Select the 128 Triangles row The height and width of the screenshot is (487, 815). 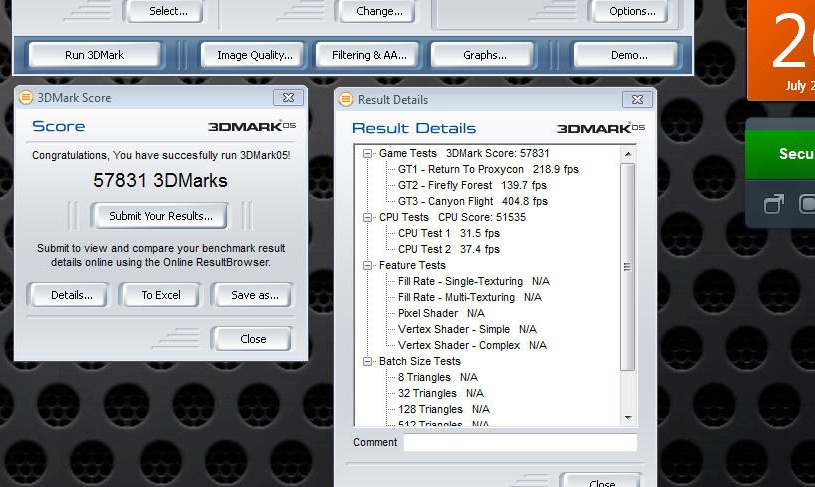[x=443, y=410]
